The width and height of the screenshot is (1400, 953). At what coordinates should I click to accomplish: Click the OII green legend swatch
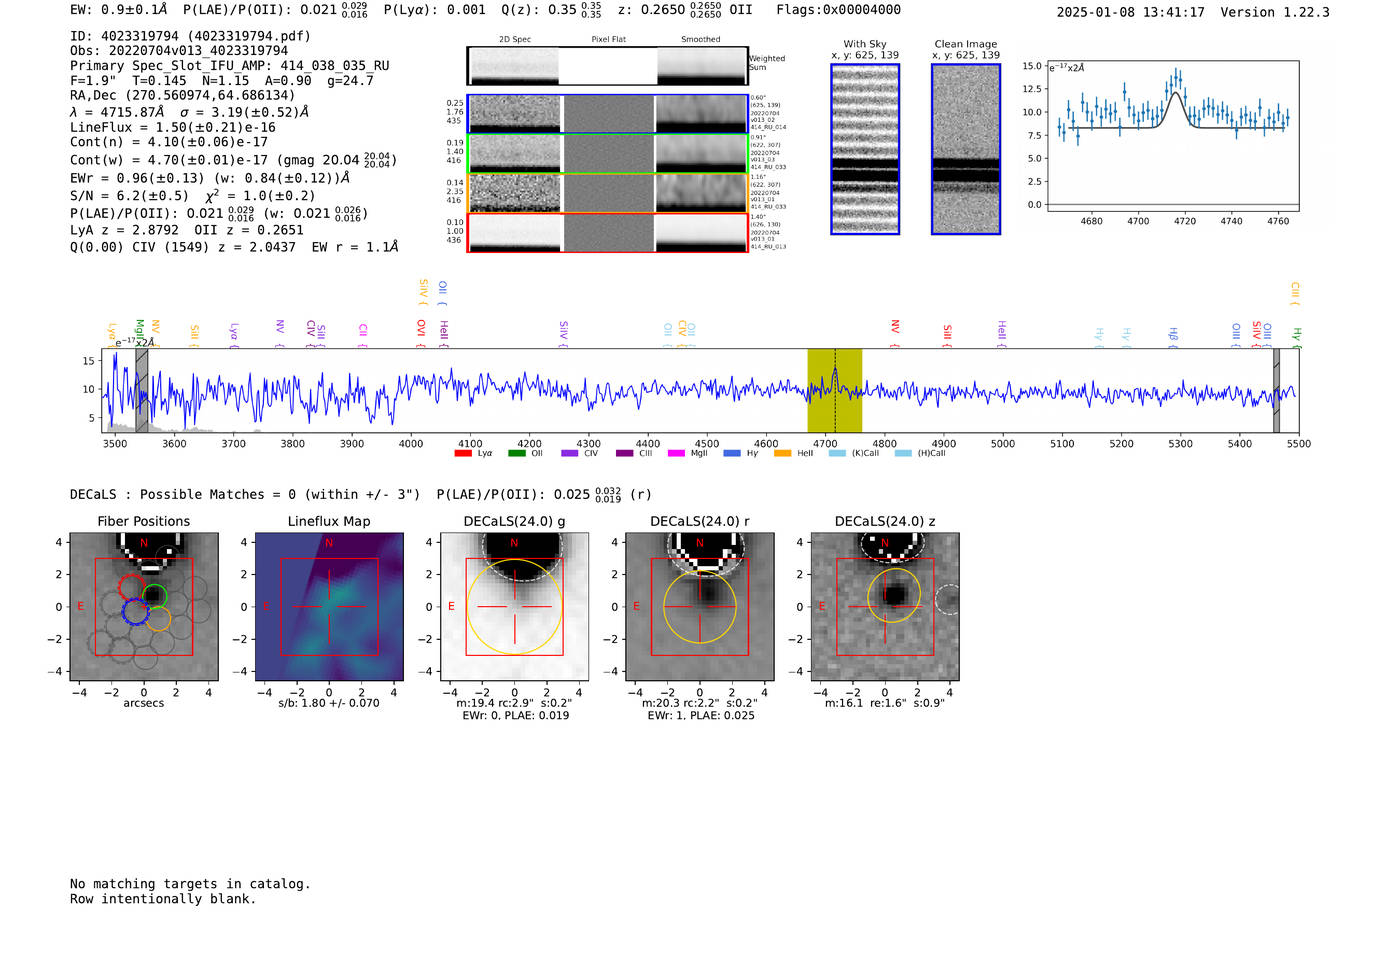pyautogui.click(x=516, y=454)
